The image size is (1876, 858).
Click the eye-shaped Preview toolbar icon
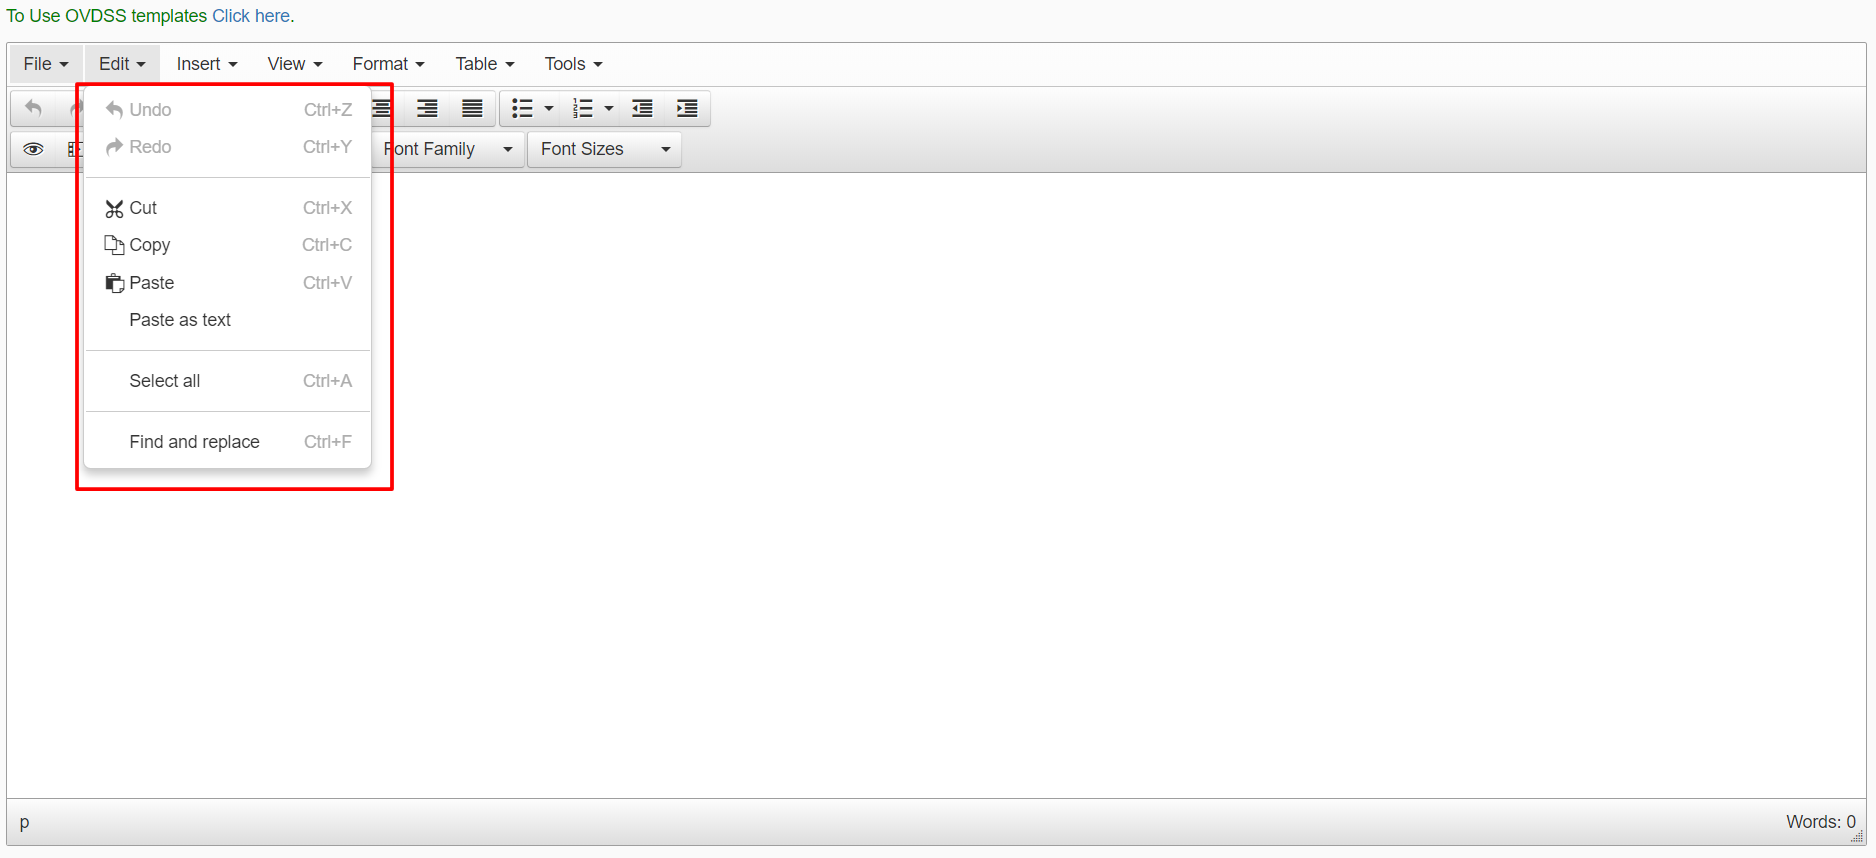[x=33, y=149]
